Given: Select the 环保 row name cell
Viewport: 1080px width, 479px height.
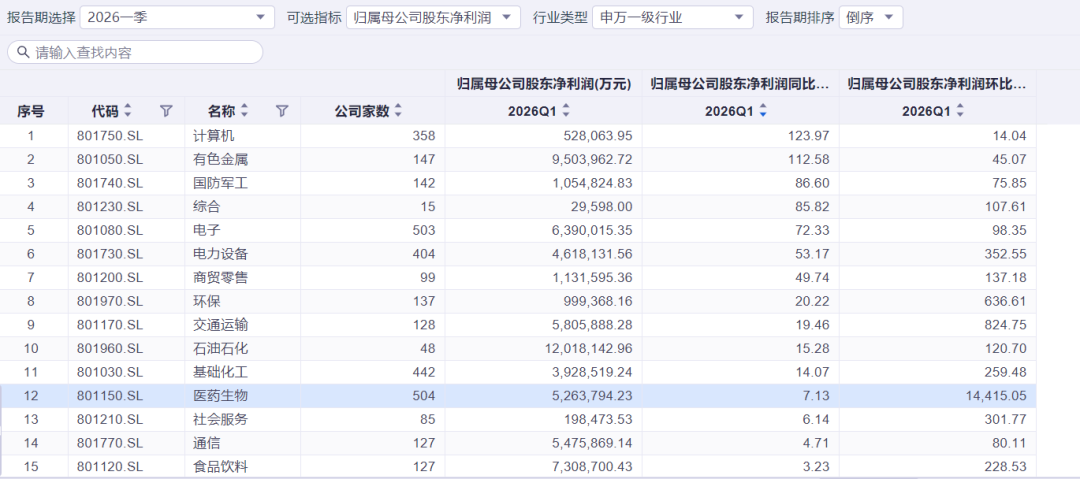Looking at the screenshot, I should tap(242, 302).
